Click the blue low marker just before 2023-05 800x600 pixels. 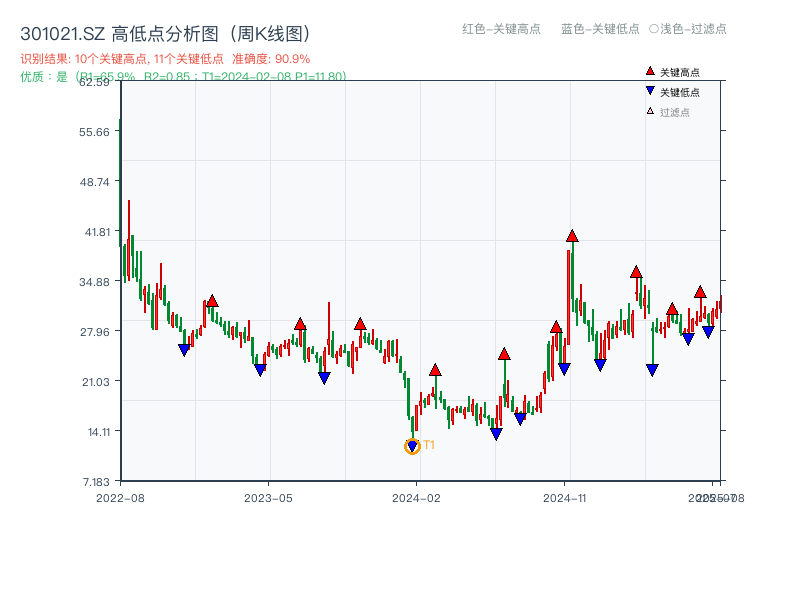pyautogui.click(x=260, y=370)
